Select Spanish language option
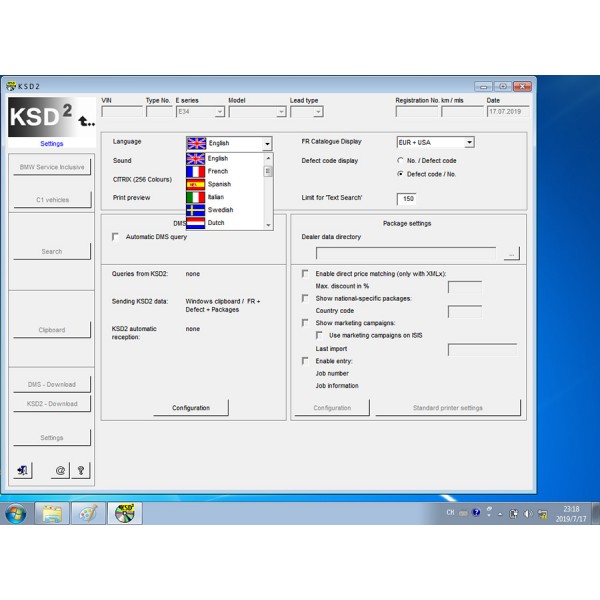600x600 pixels. pos(225,184)
